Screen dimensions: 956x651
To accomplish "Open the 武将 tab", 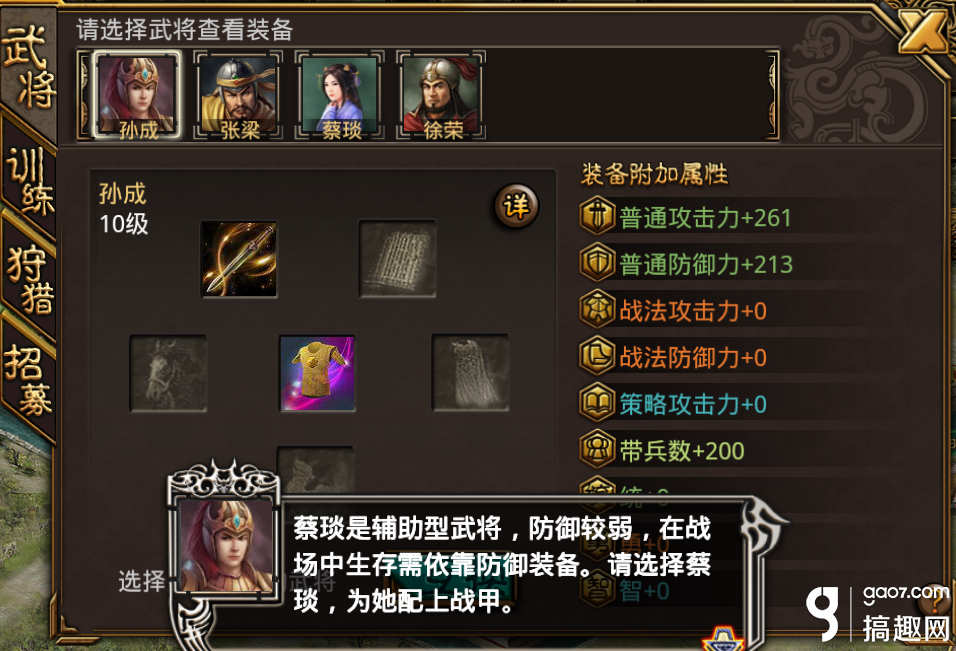I will 28,66.
